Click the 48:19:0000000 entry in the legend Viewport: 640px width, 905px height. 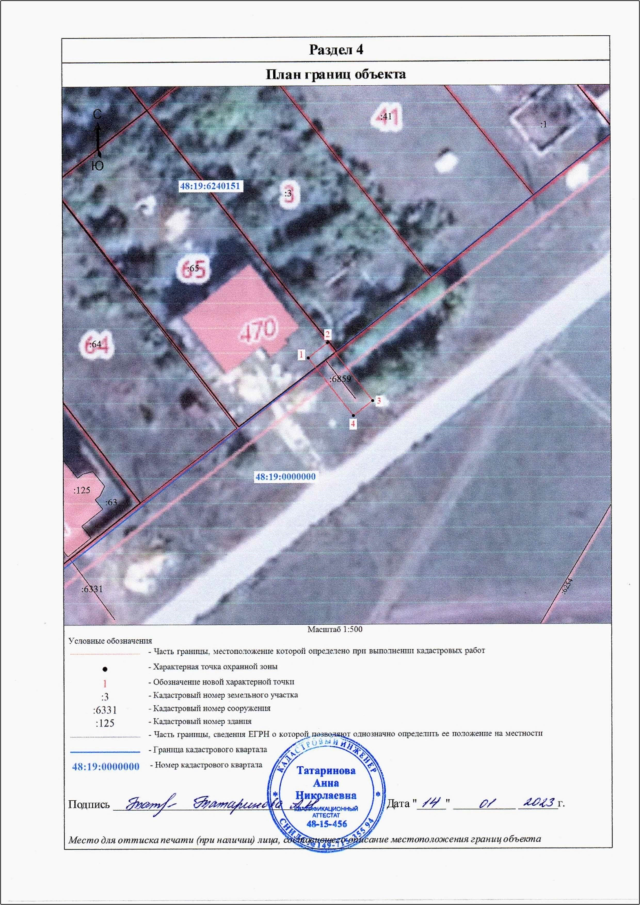click(104, 765)
